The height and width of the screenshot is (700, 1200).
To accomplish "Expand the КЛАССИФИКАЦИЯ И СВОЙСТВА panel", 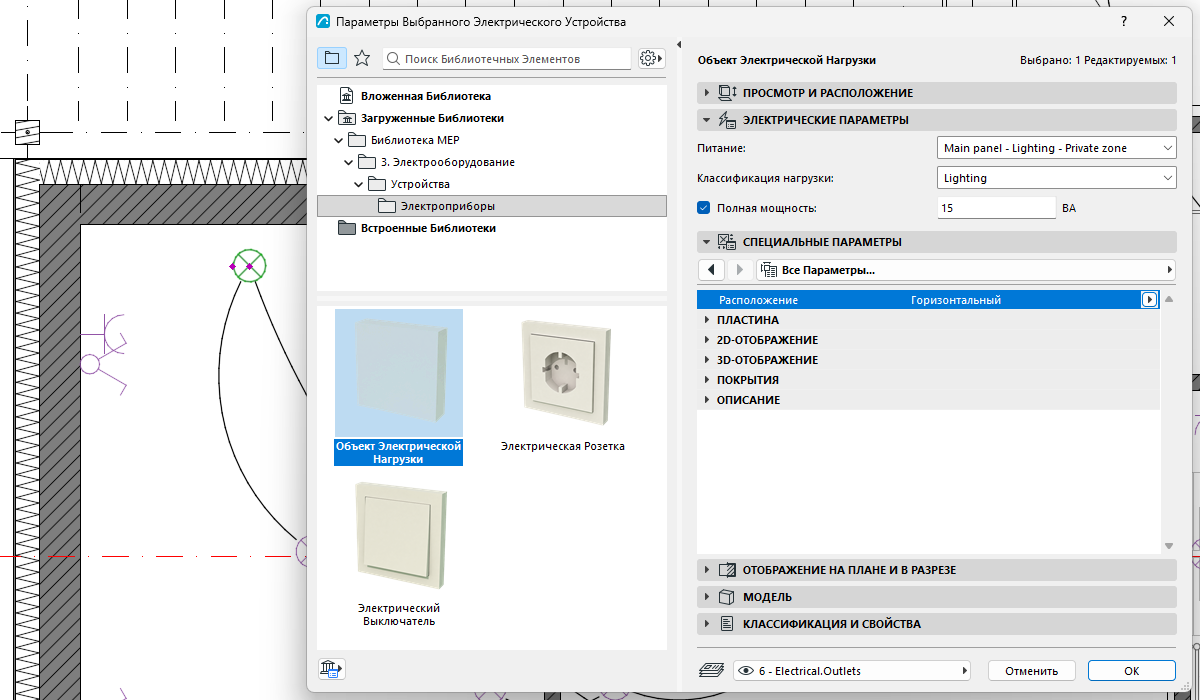I will click(x=937, y=624).
